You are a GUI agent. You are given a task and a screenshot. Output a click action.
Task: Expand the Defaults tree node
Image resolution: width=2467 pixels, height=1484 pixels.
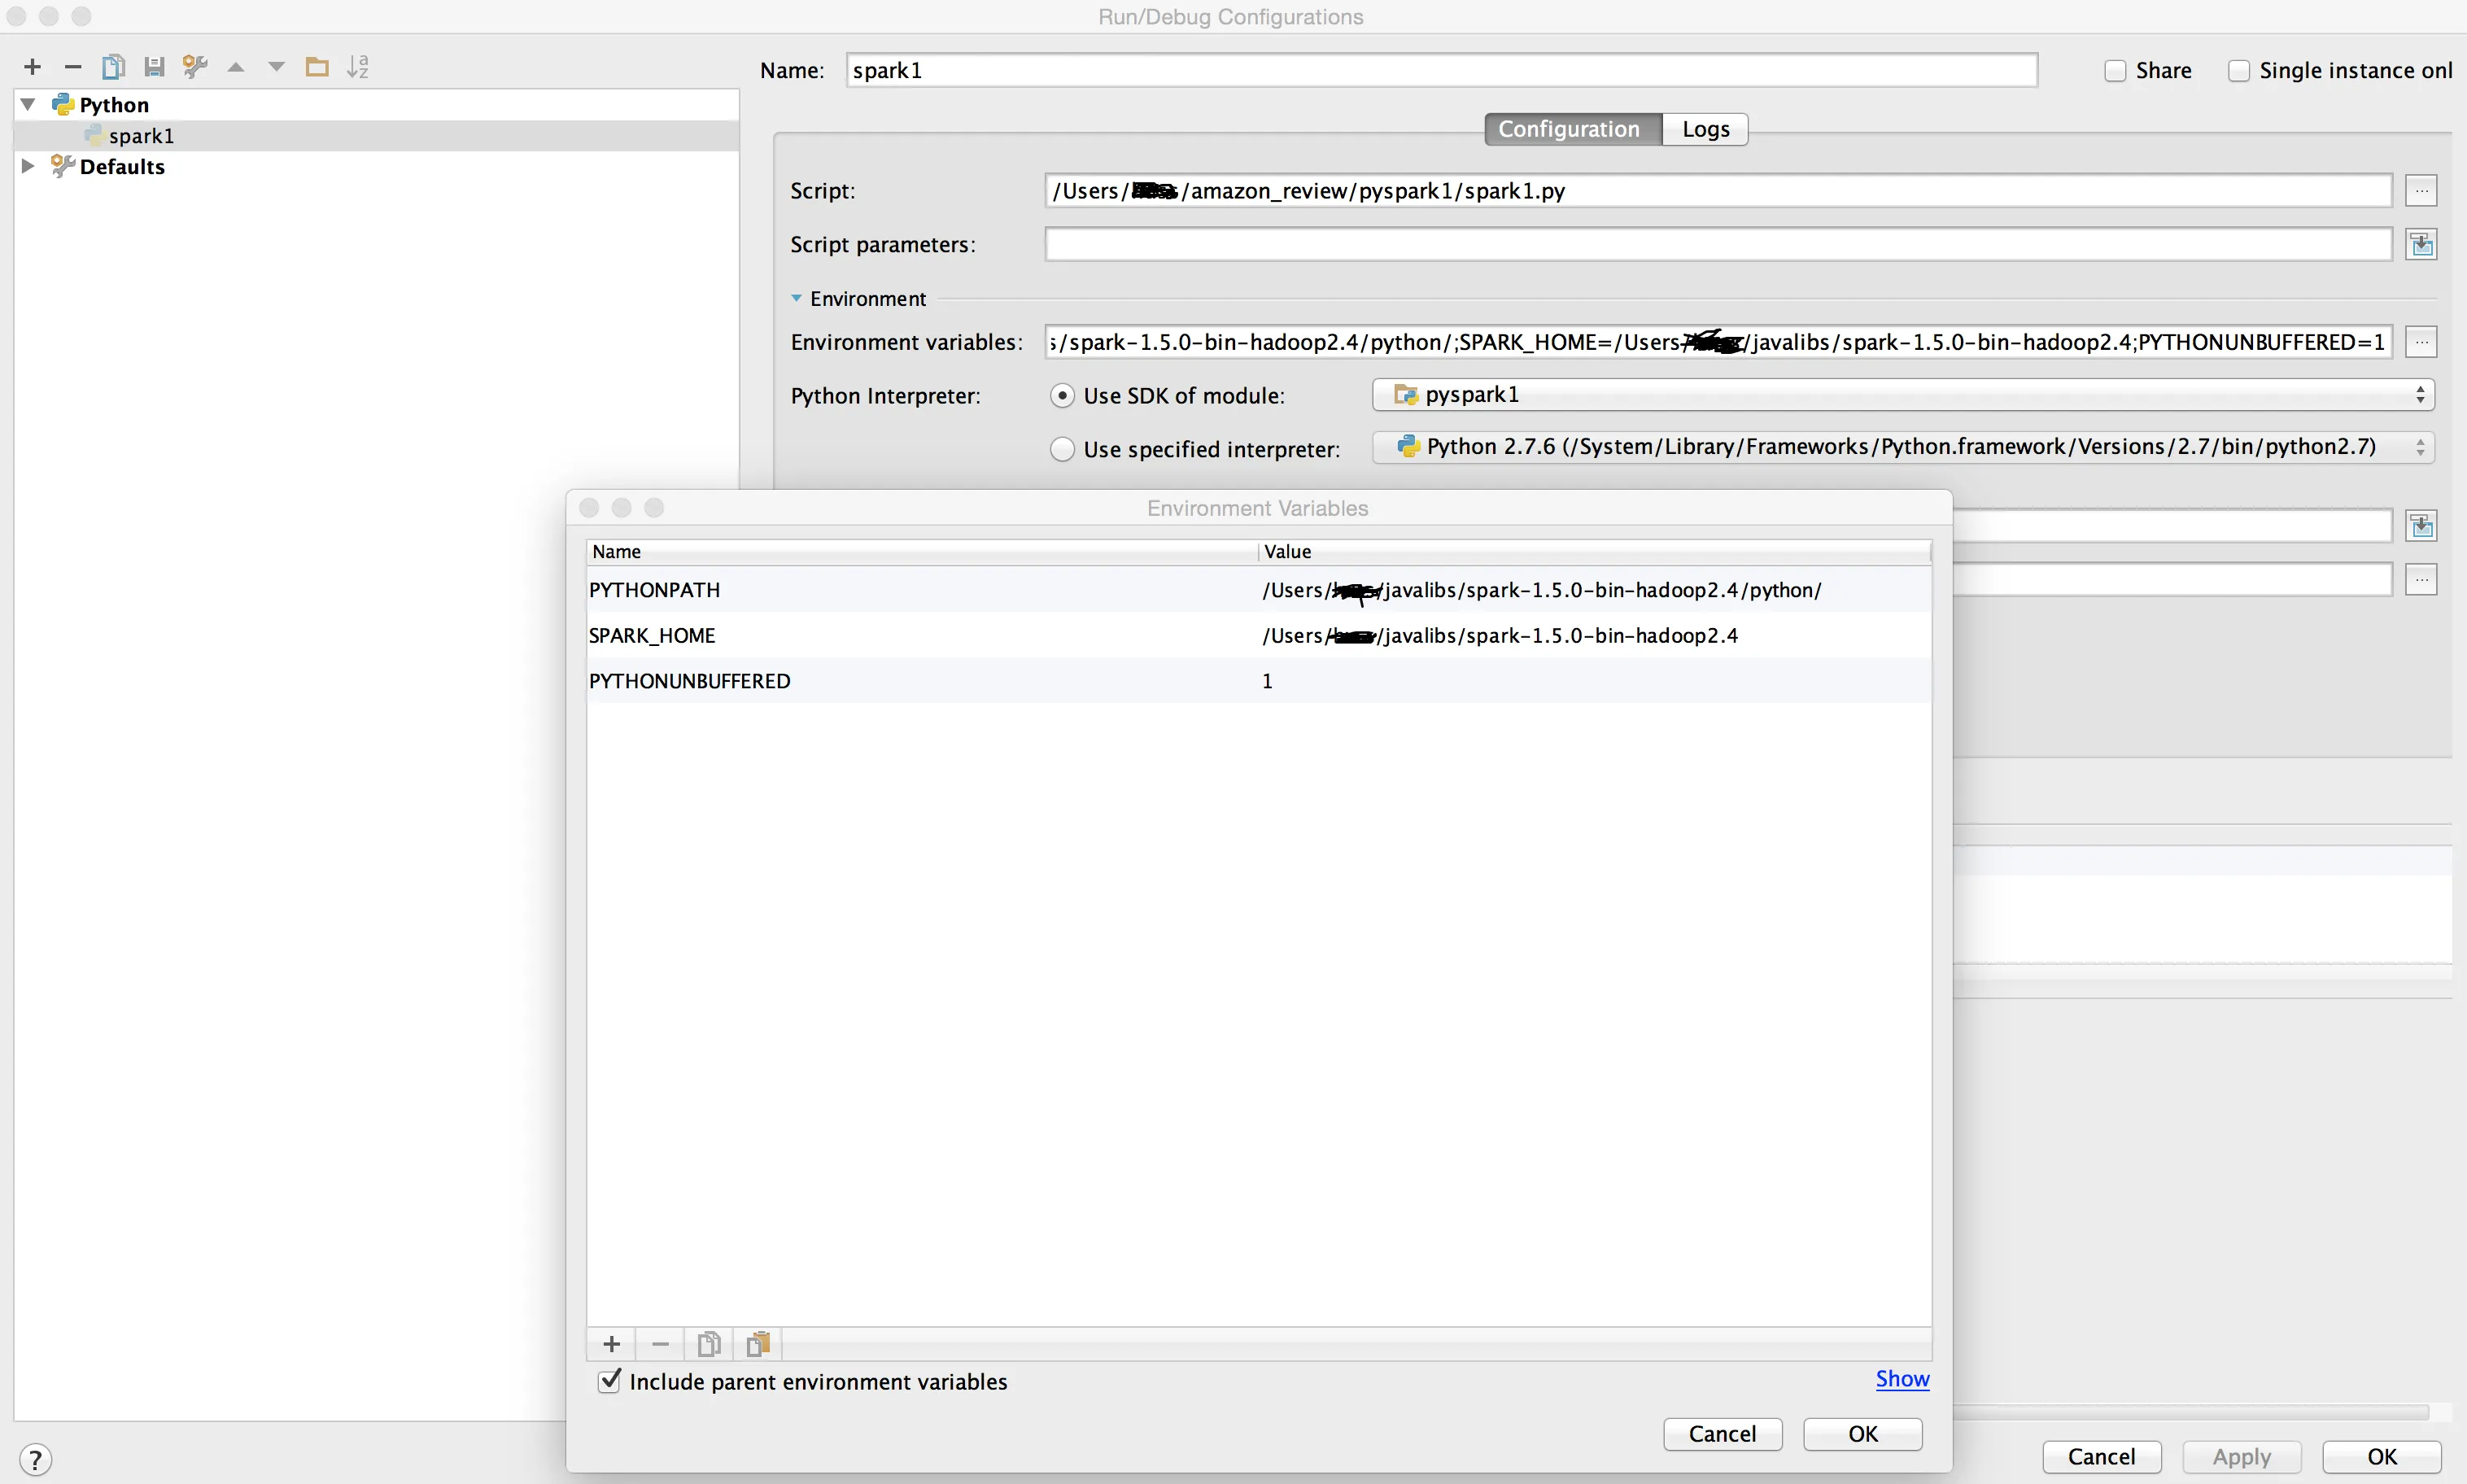point(28,166)
